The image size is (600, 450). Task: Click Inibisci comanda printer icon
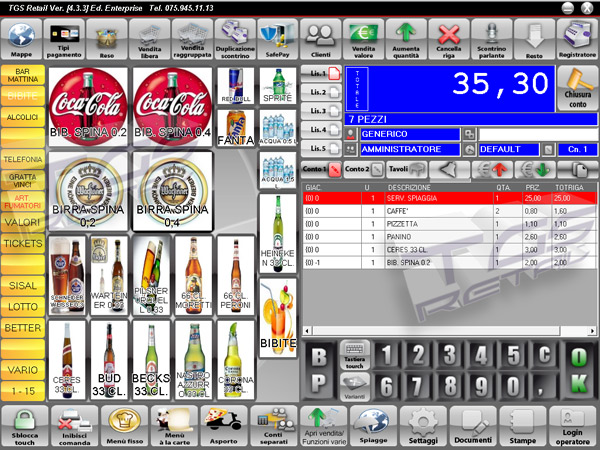(75, 426)
